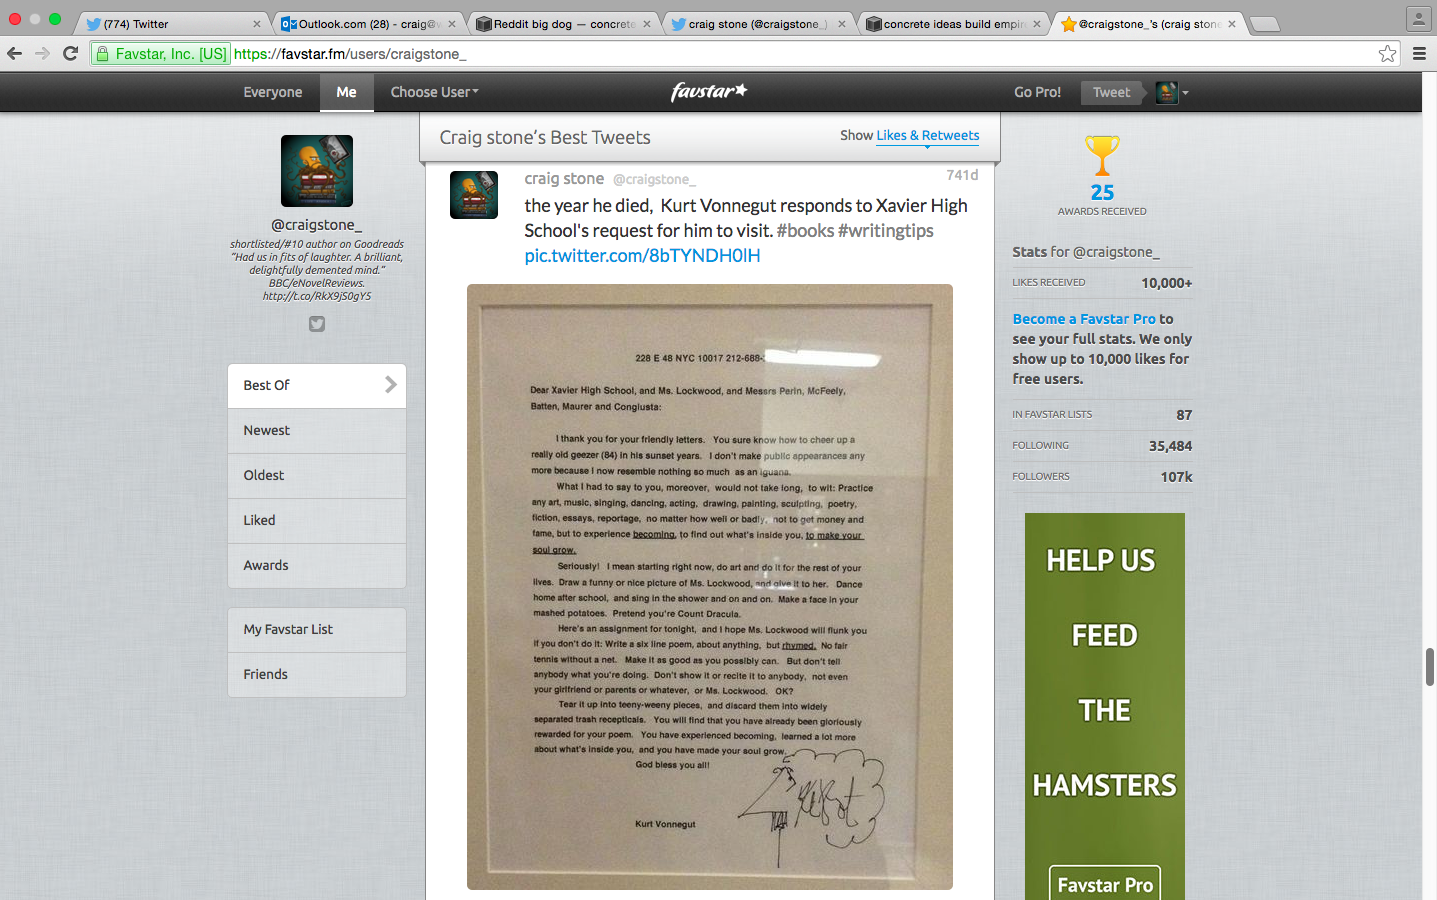Open user avatar menu in top bar
The width and height of the screenshot is (1437, 900).
point(1172,92)
